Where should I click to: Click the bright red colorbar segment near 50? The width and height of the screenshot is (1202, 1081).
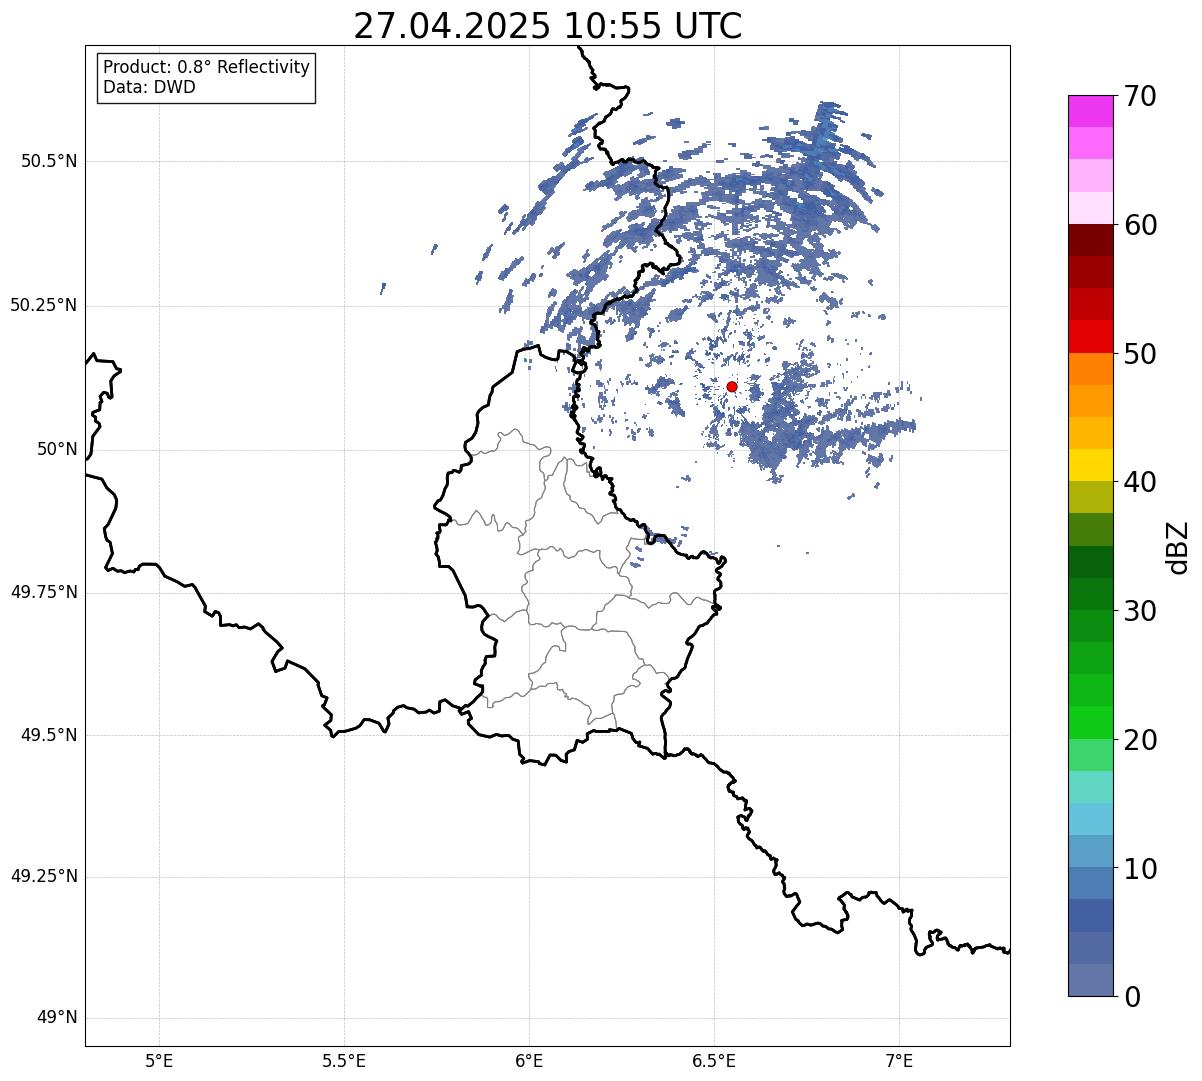click(x=1090, y=336)
